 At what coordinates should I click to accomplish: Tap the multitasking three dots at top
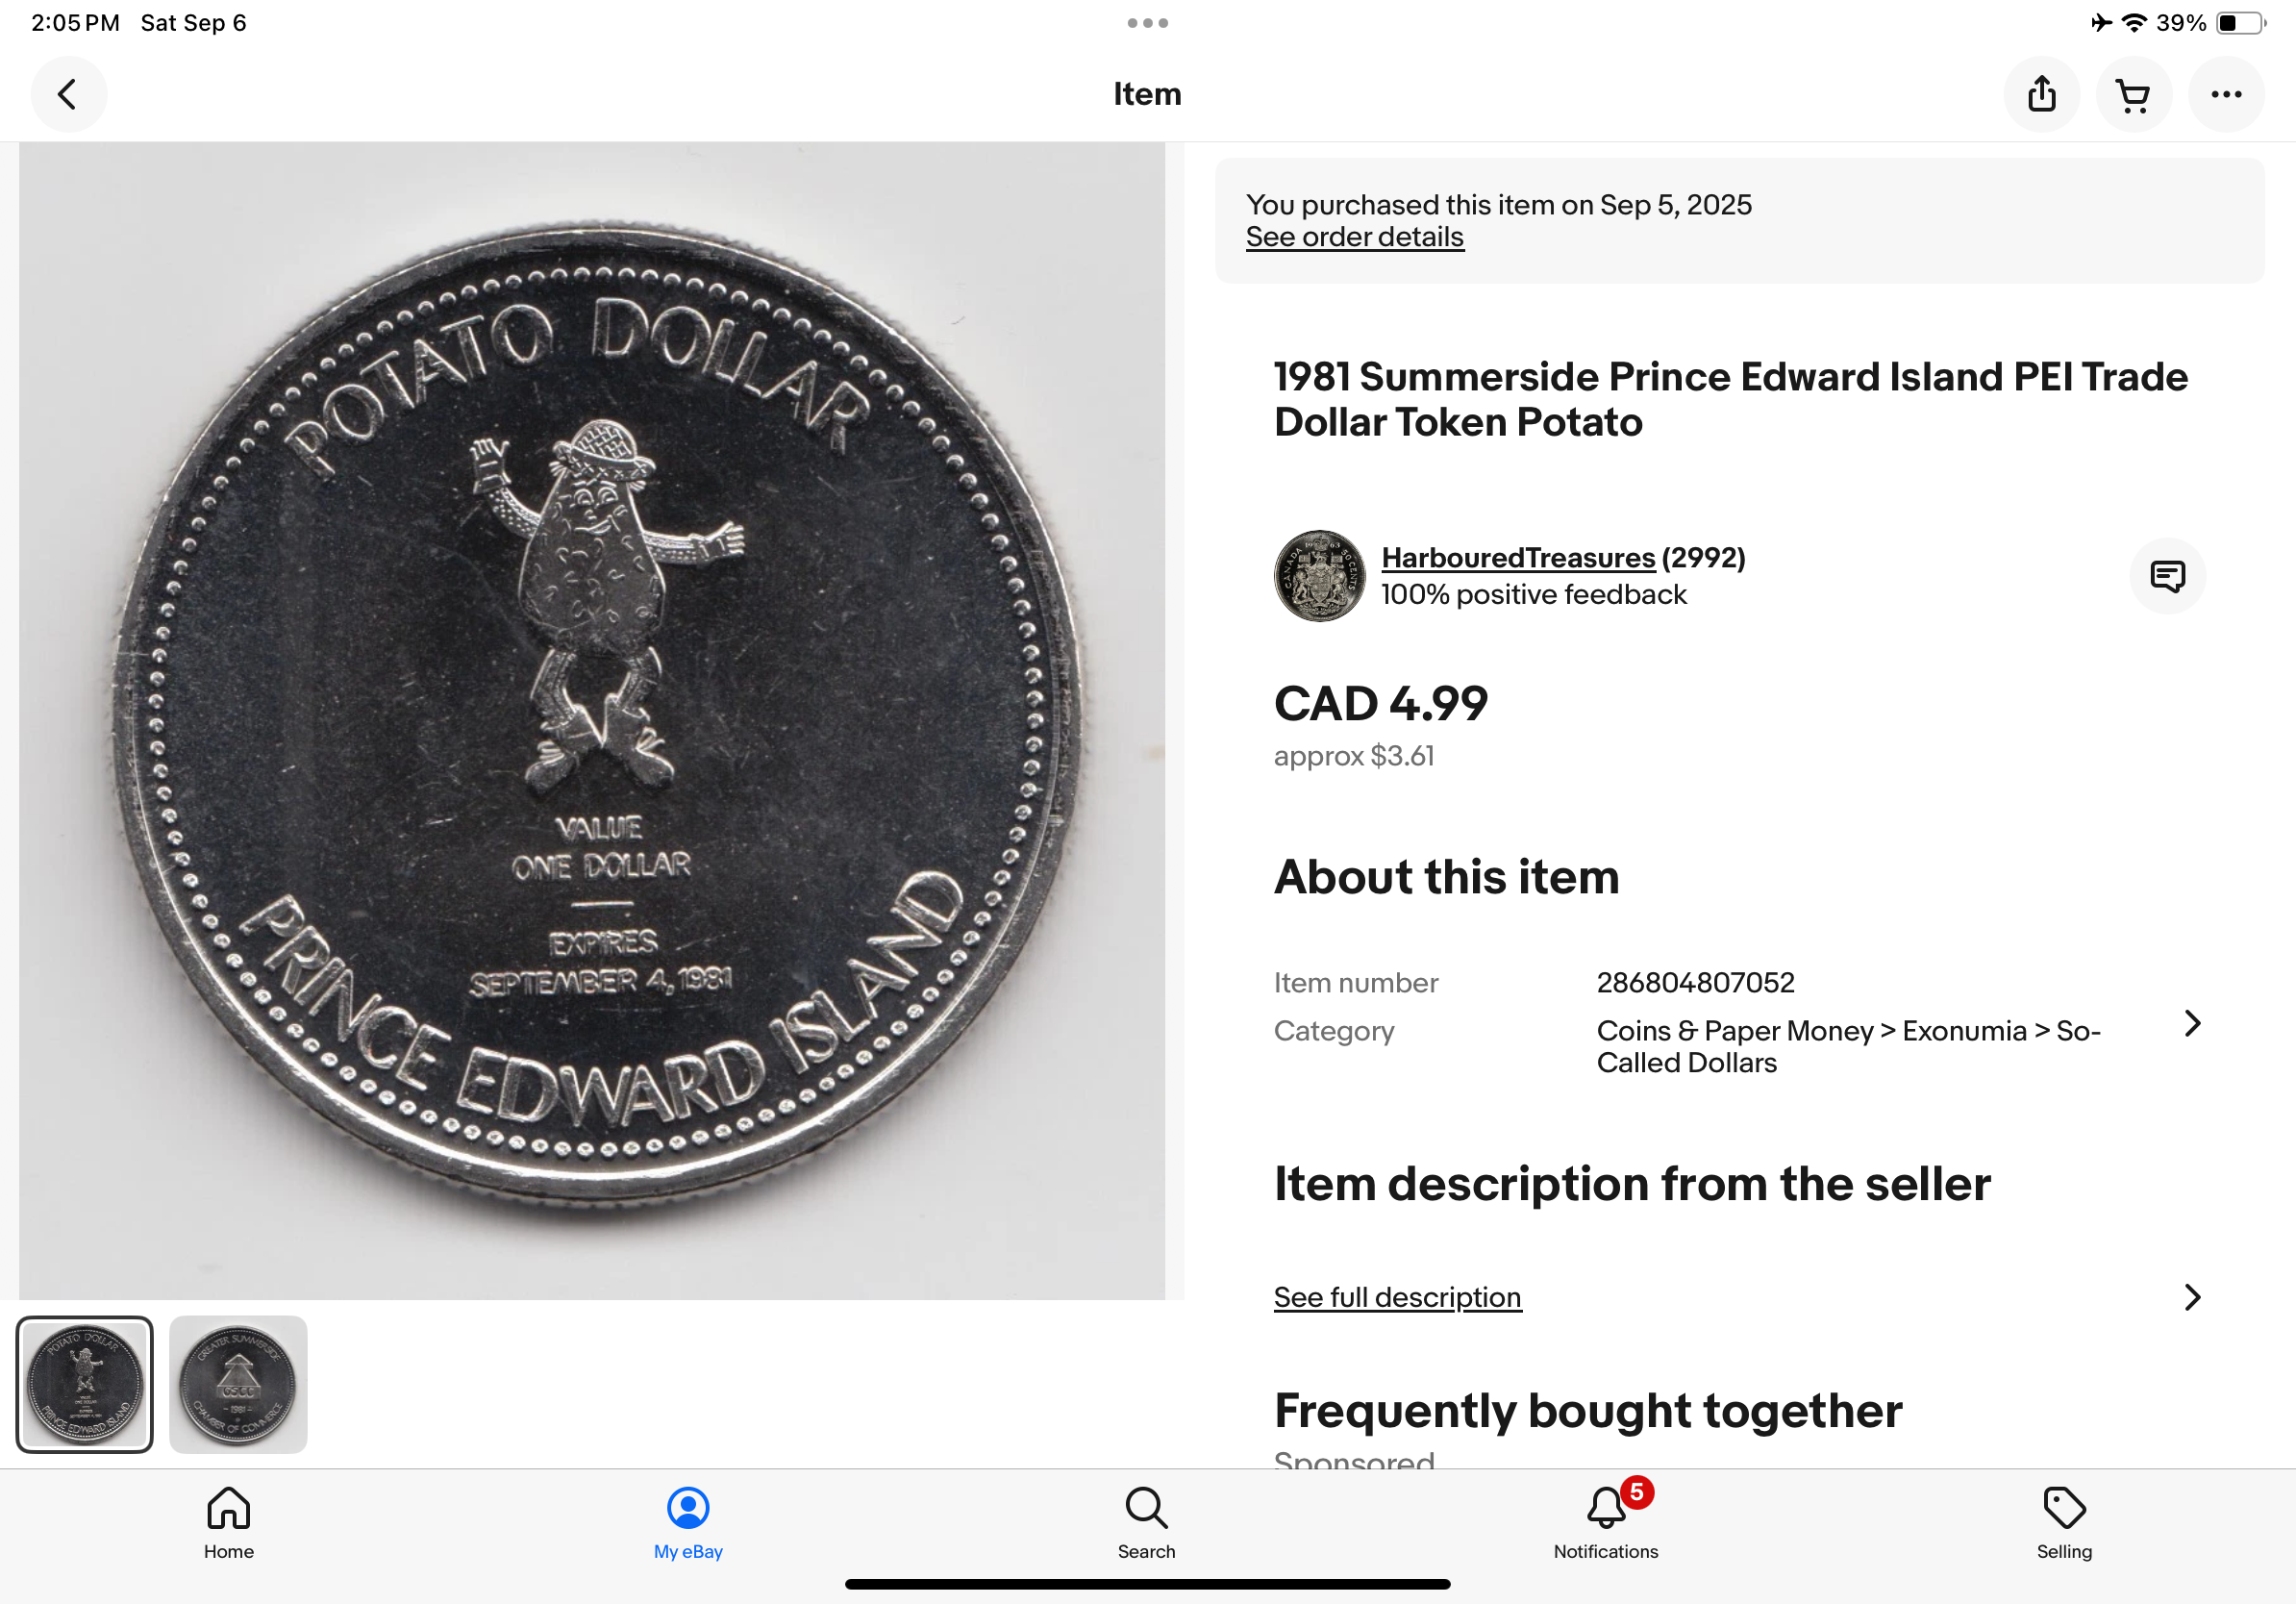pyautogui.click(x=1147, y=23)
